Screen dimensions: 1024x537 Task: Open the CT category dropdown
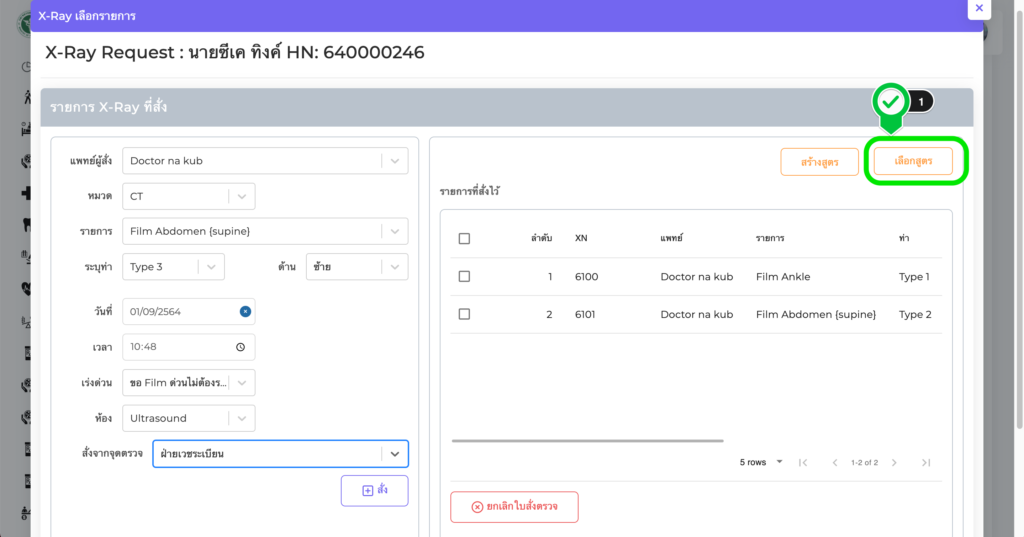tap(242, 197)
